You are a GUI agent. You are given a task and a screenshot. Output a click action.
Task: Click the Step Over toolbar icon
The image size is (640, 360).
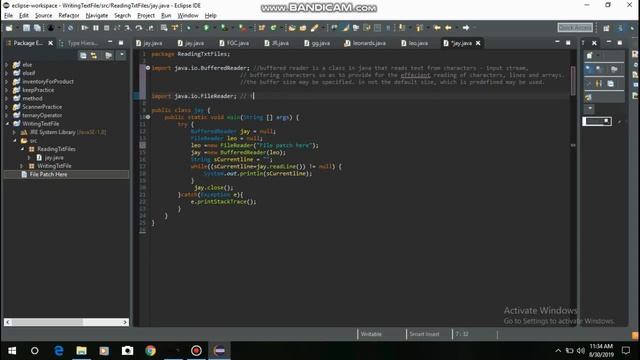coord(139,28)
